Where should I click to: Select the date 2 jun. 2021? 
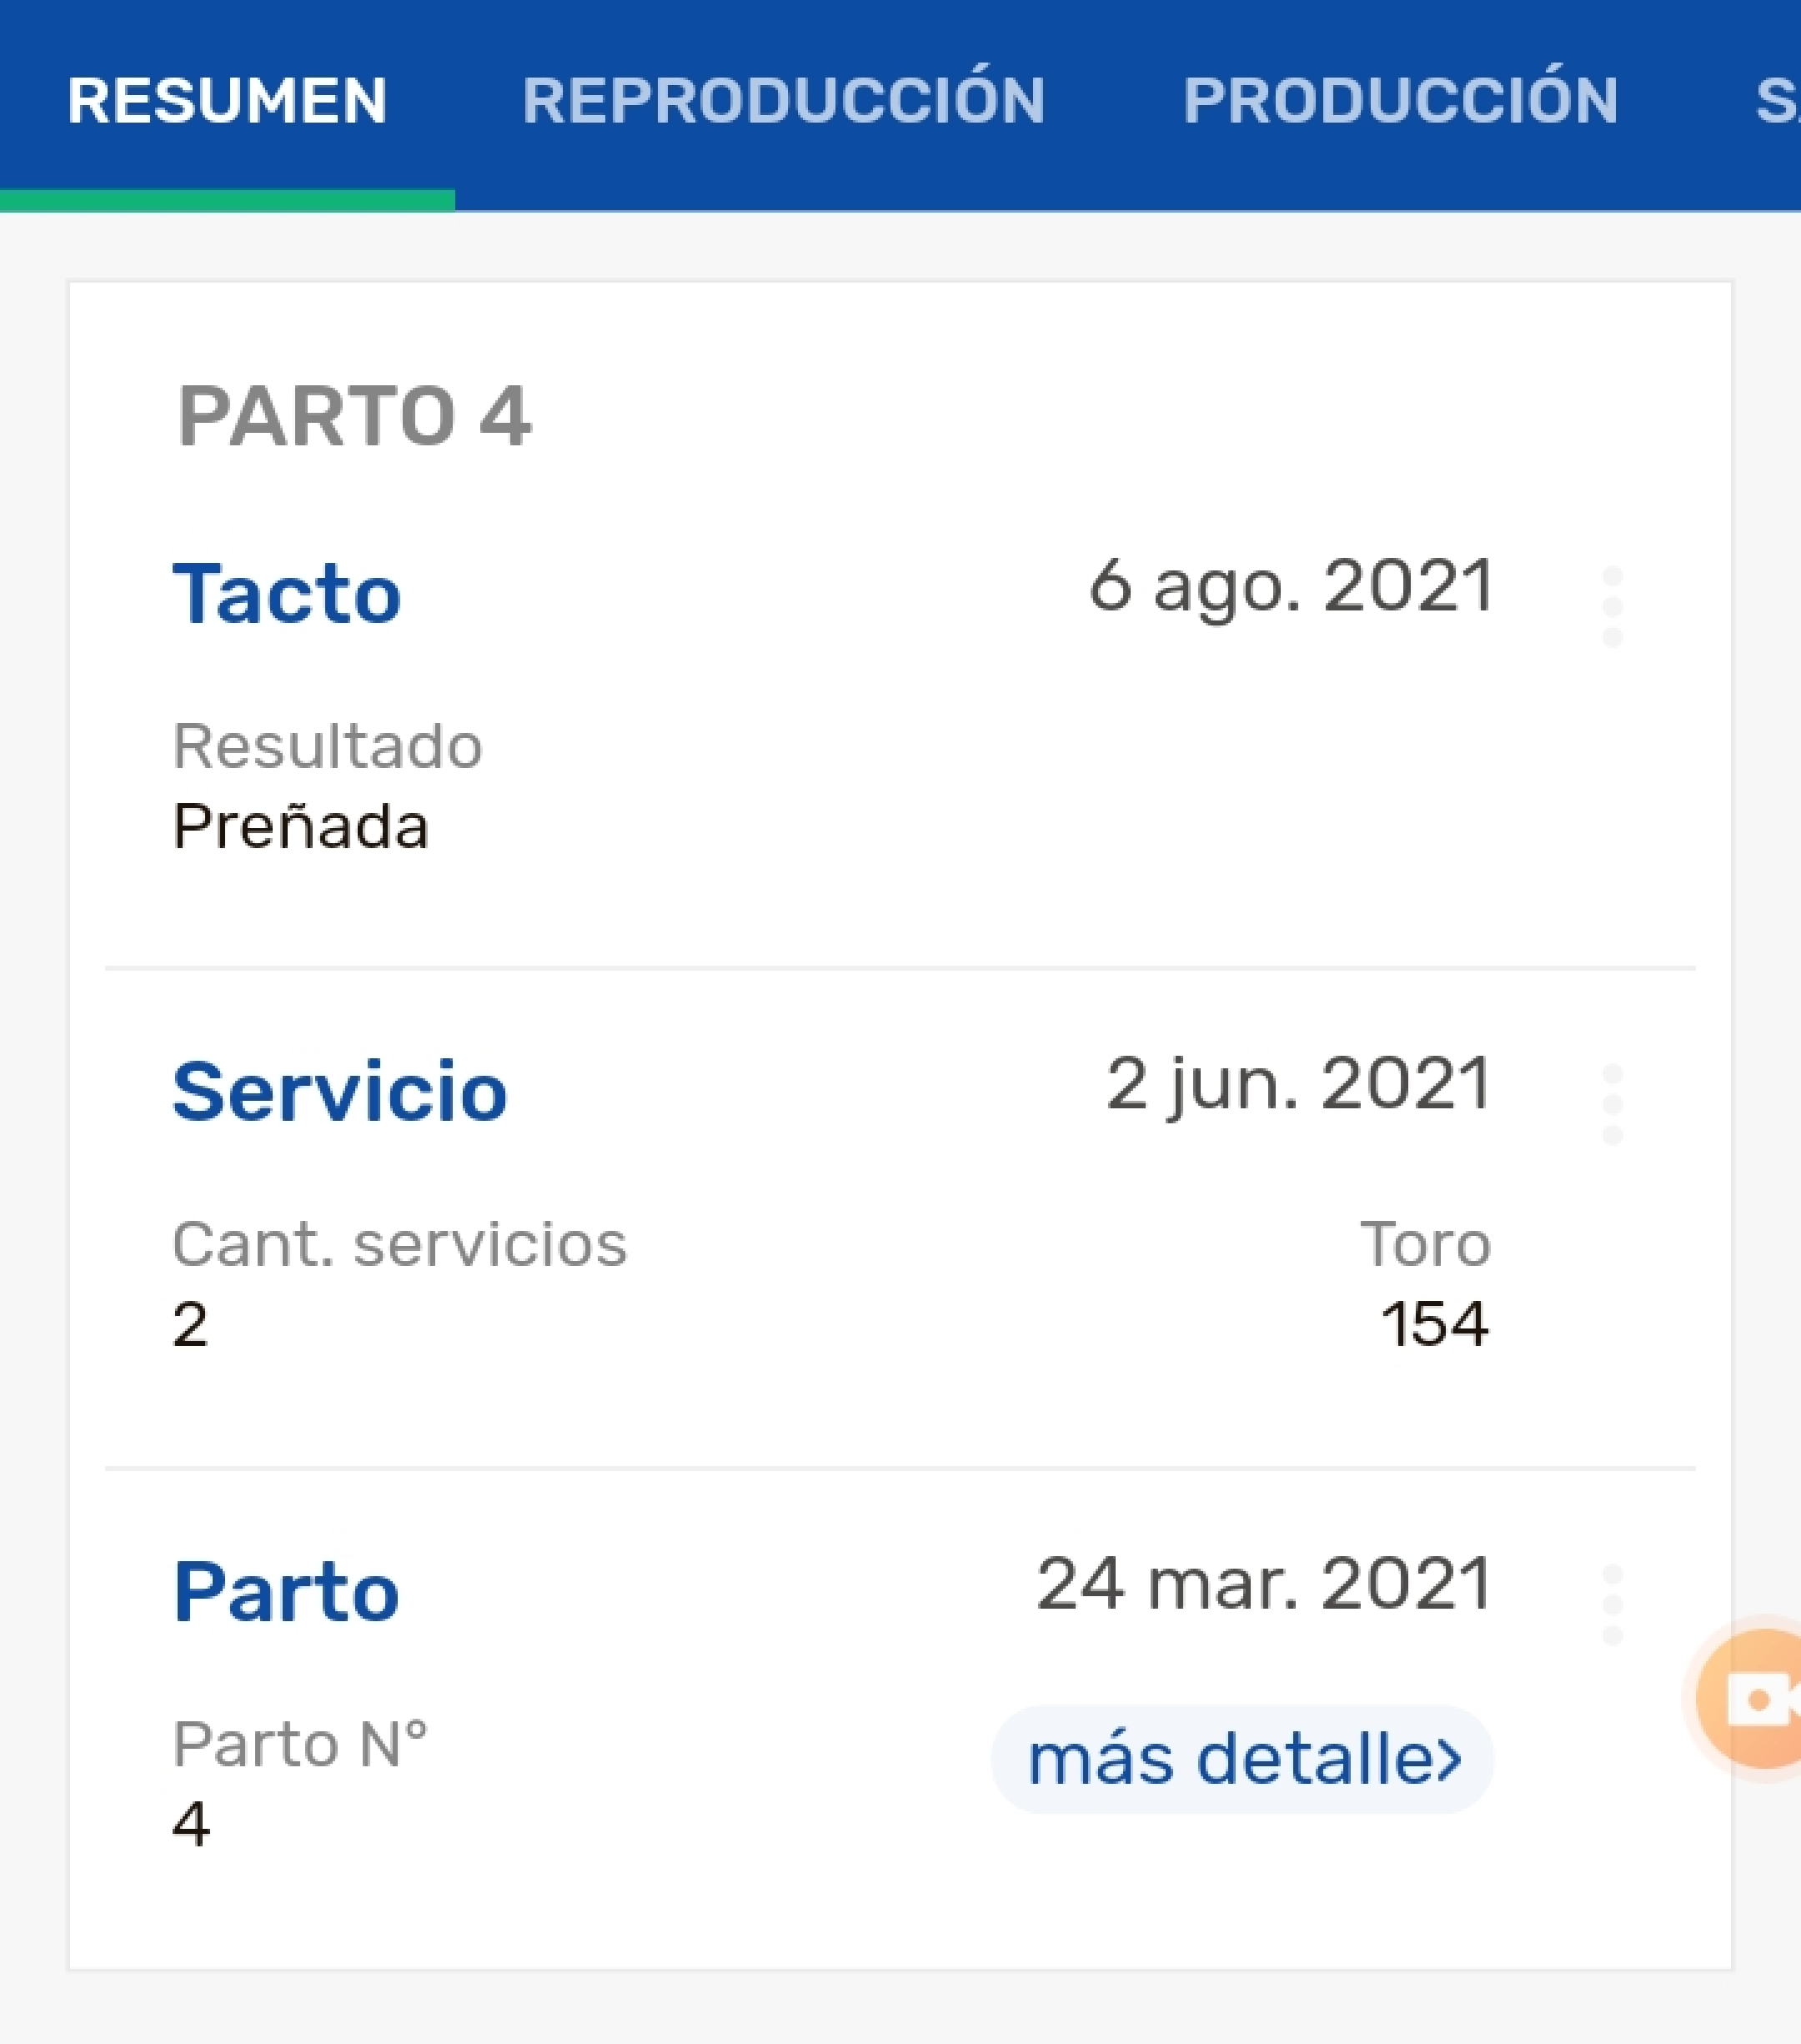[x=1298, y=1085]
